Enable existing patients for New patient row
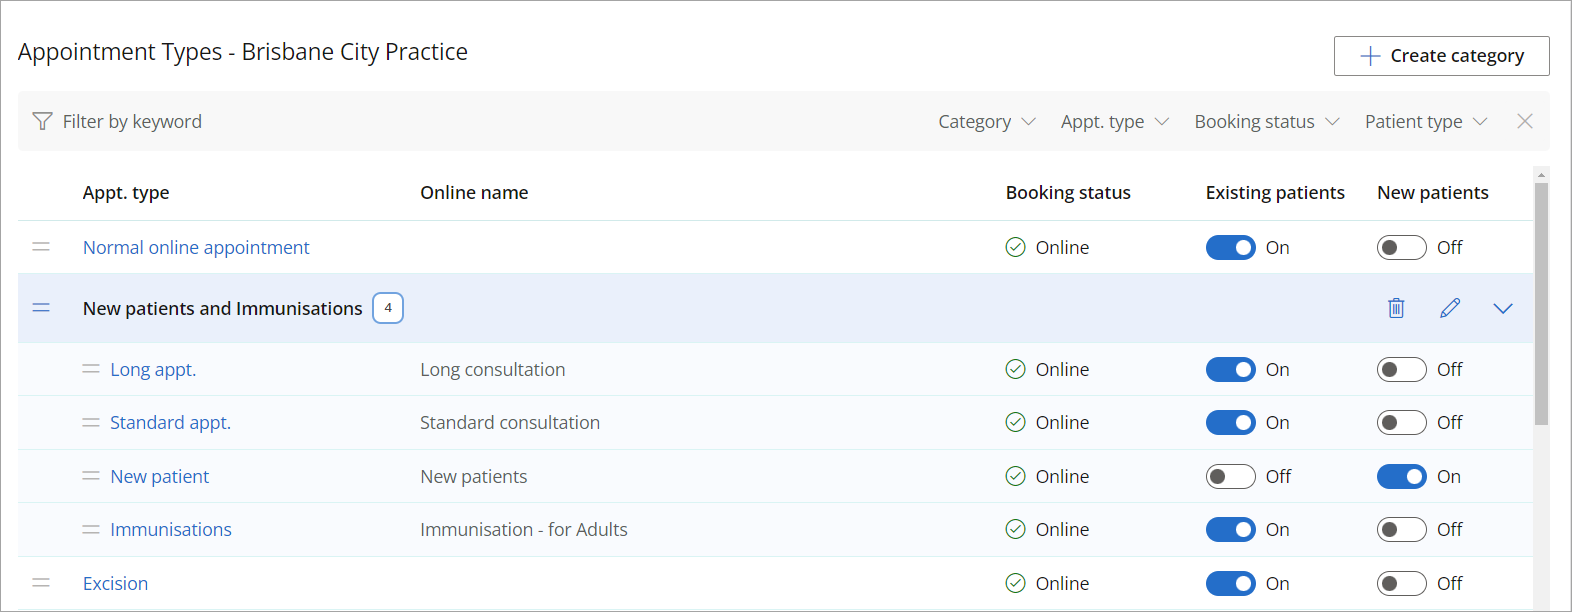 click(1230, 476)
